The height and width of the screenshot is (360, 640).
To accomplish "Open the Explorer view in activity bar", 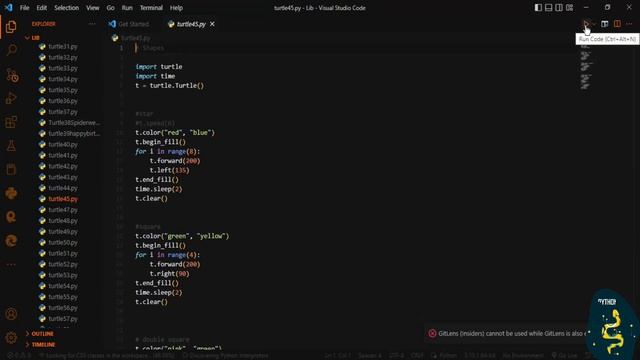I will 11,27.
